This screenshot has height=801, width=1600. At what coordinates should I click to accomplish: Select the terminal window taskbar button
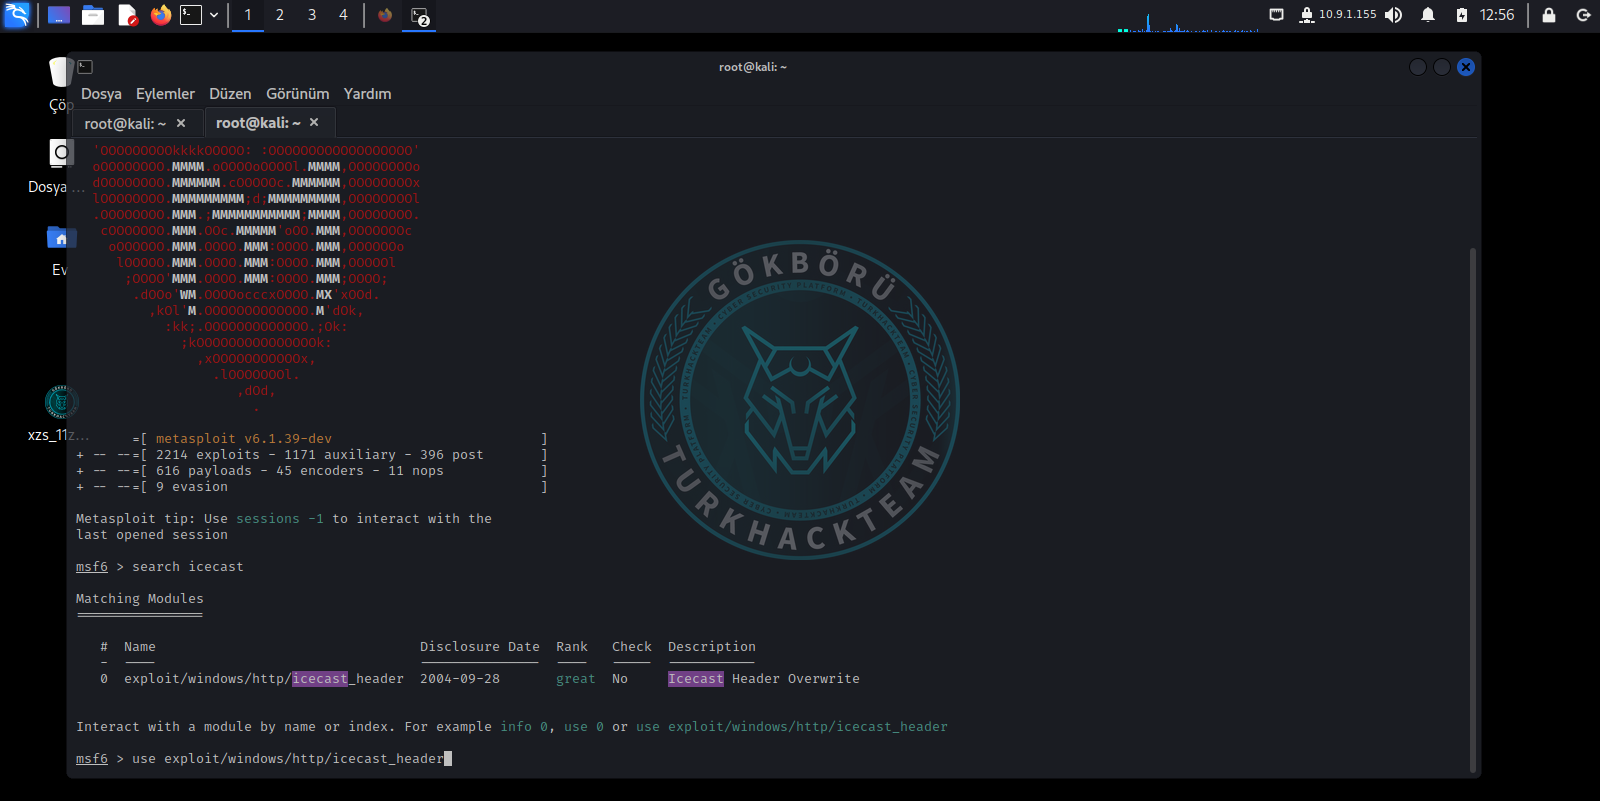(420, 15)
